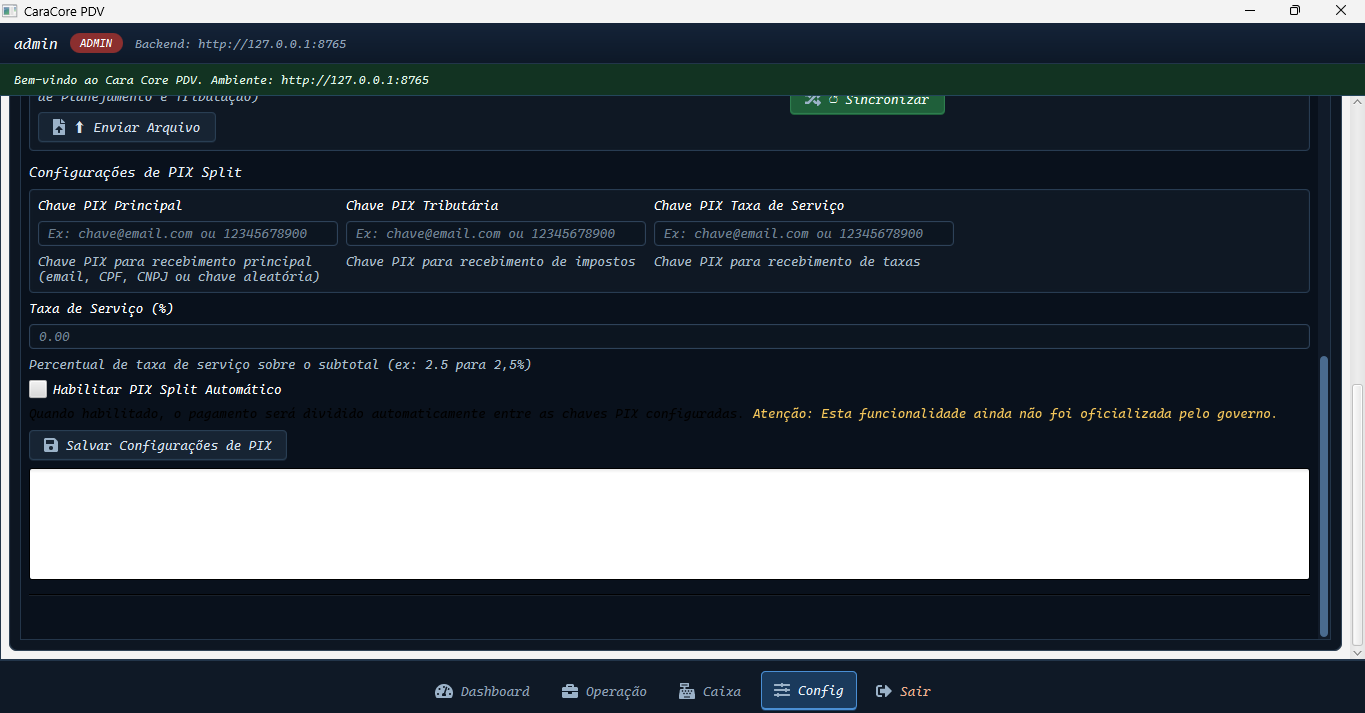Click the CaraCore PDV title bar icon
Viewport: 1365px width, 713px height.
coord(11,11)
